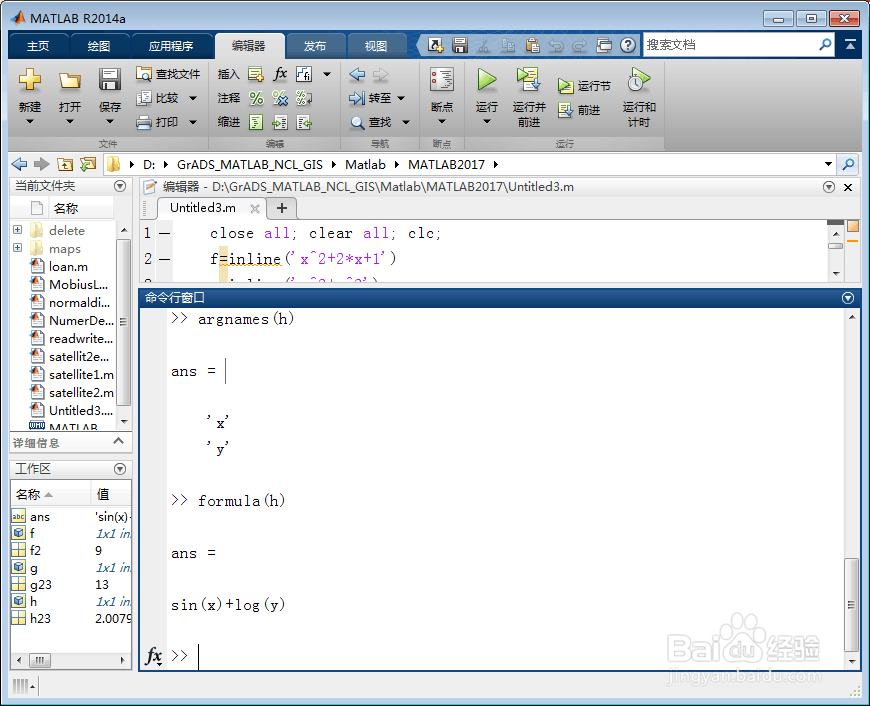Click the browse for folder icon

[88, 164]
